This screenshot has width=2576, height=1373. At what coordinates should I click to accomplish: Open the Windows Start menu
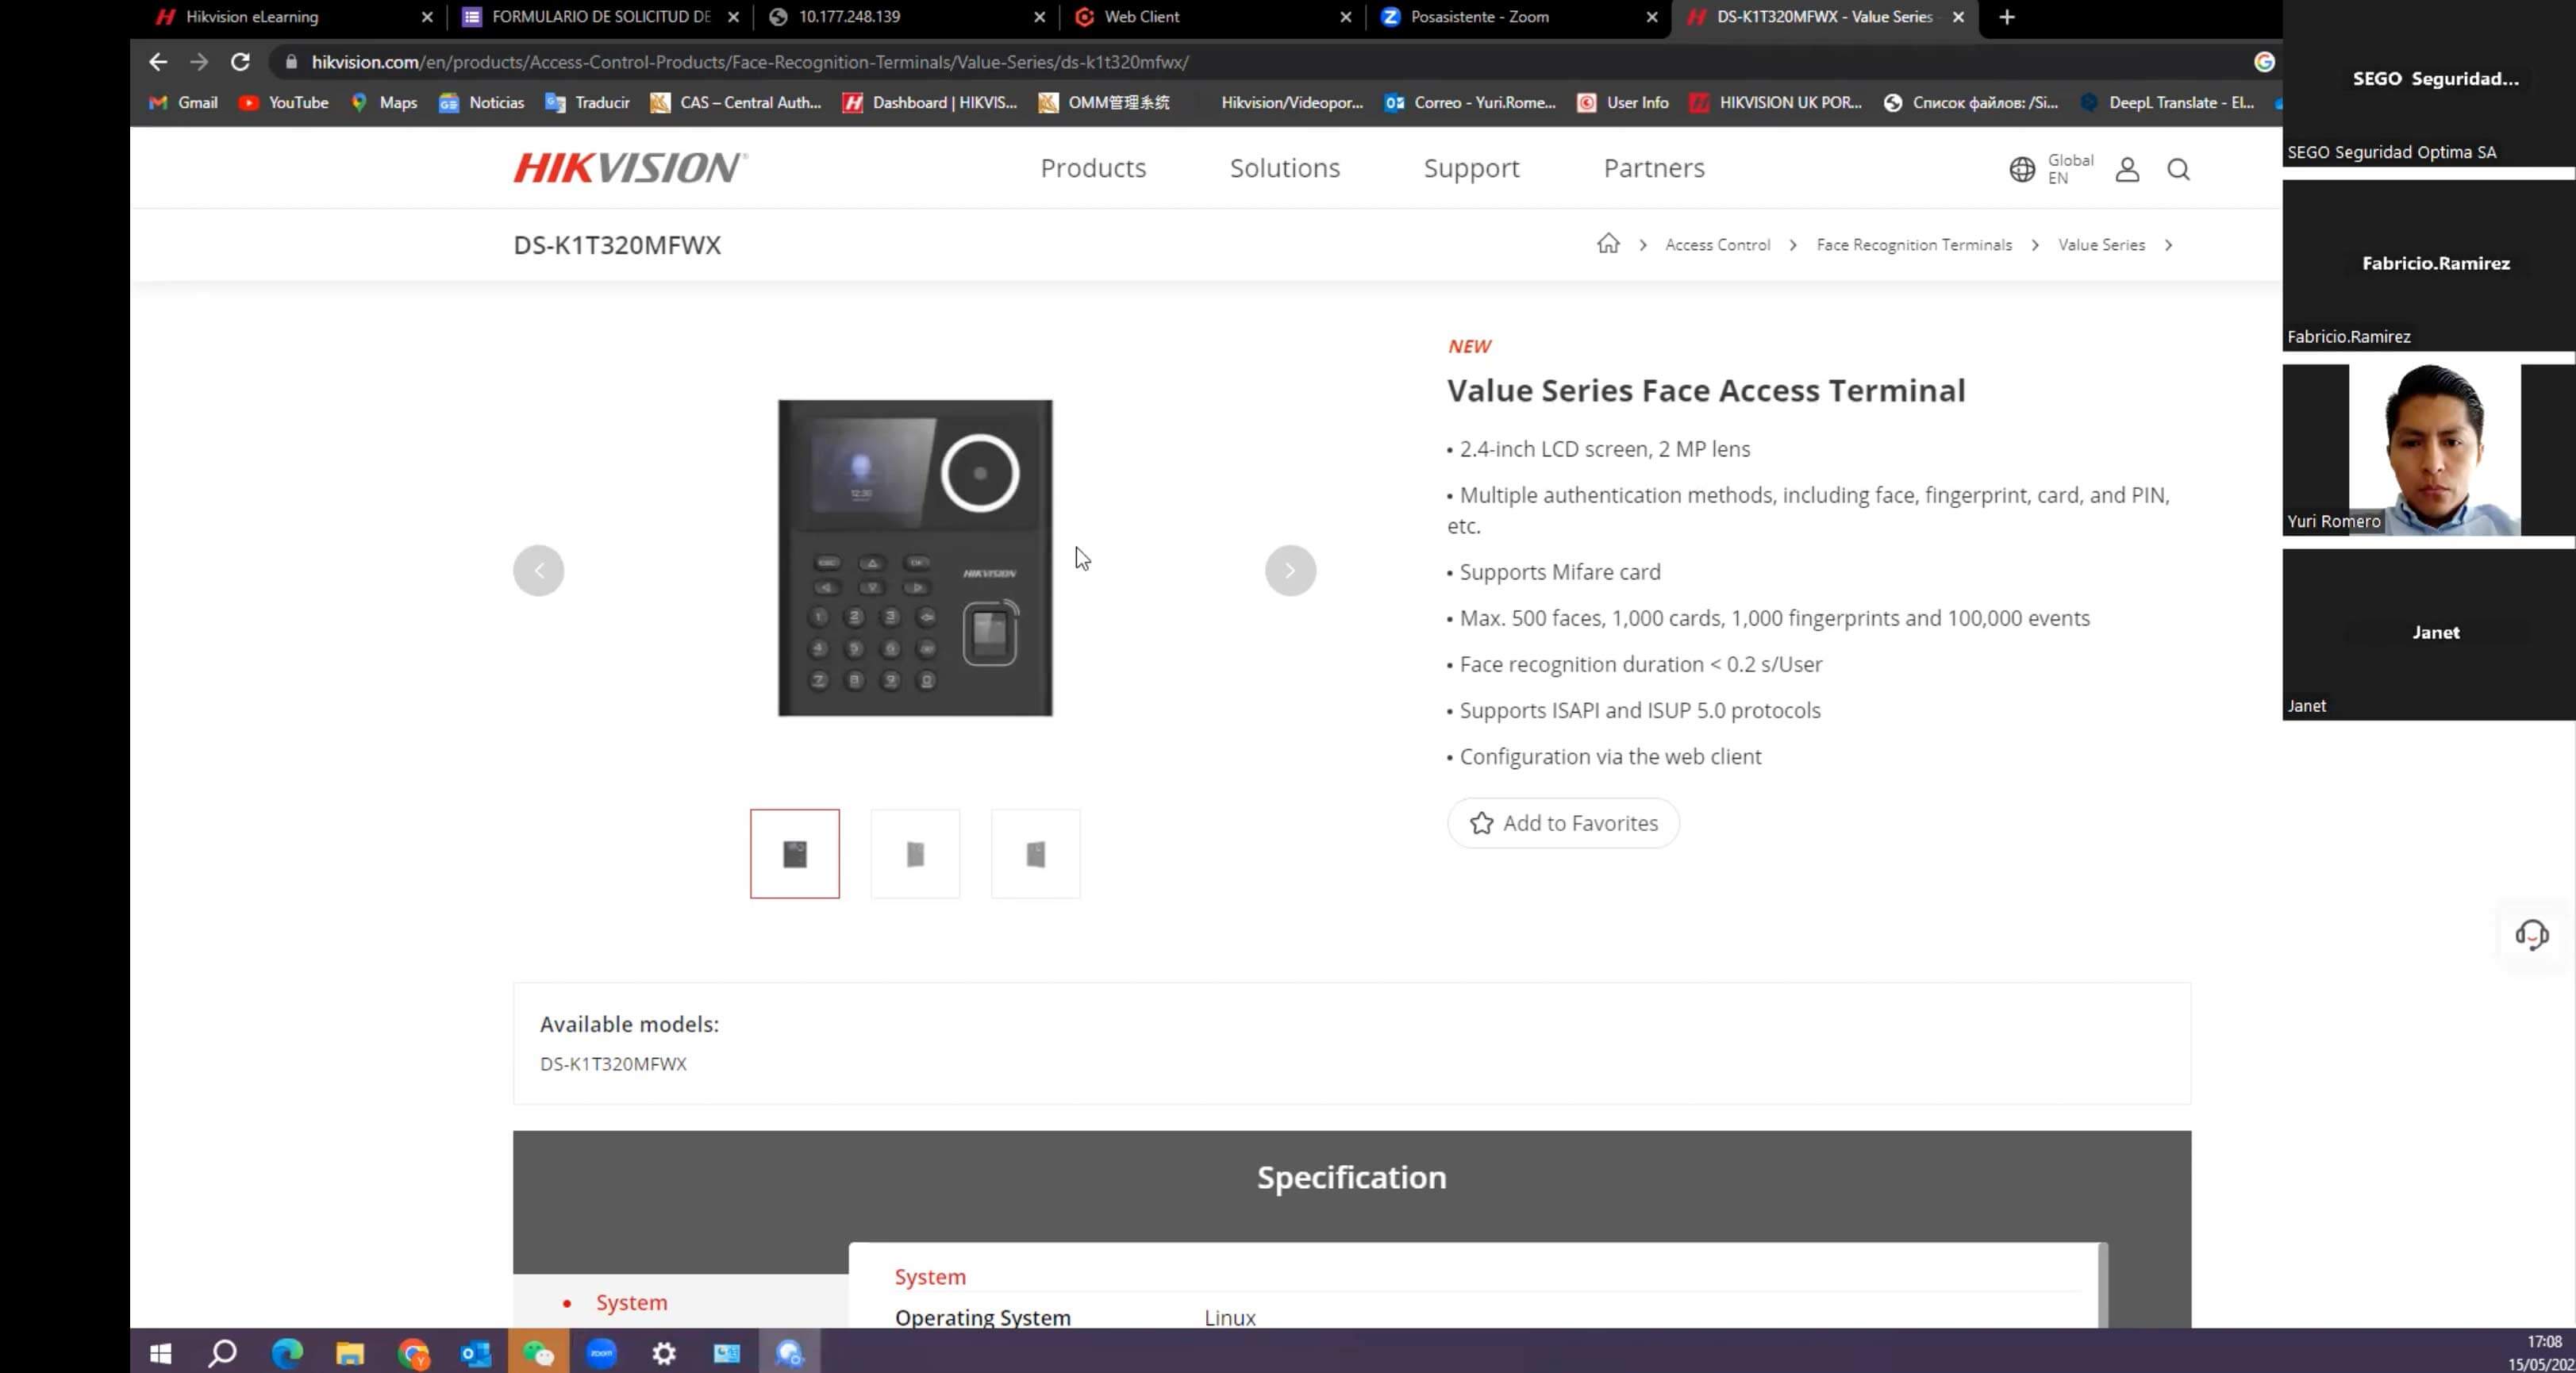(x=160, y=1353)
